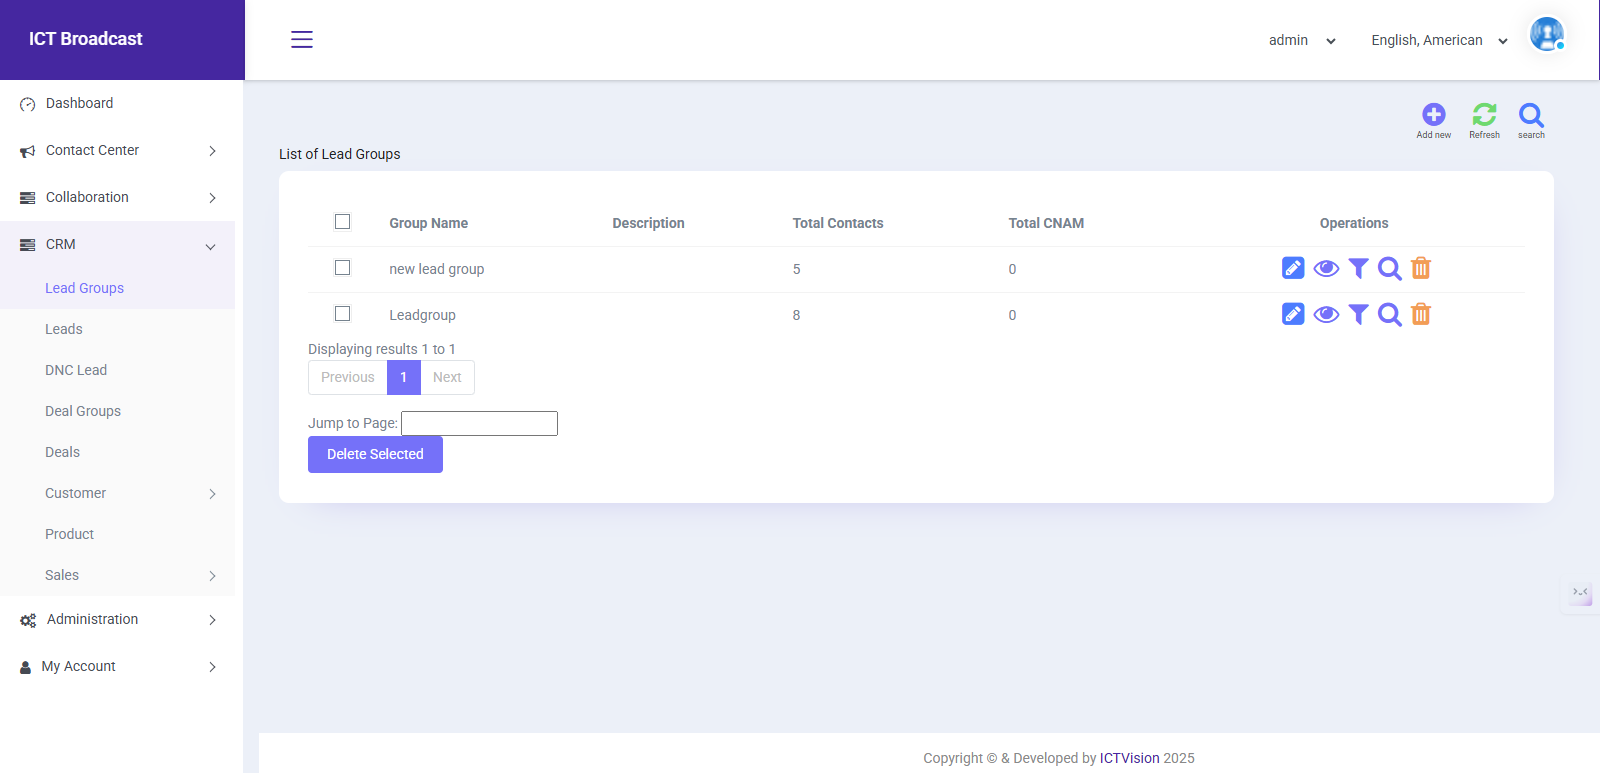
Task: Open Product menu item
Action: click(69, 534)
